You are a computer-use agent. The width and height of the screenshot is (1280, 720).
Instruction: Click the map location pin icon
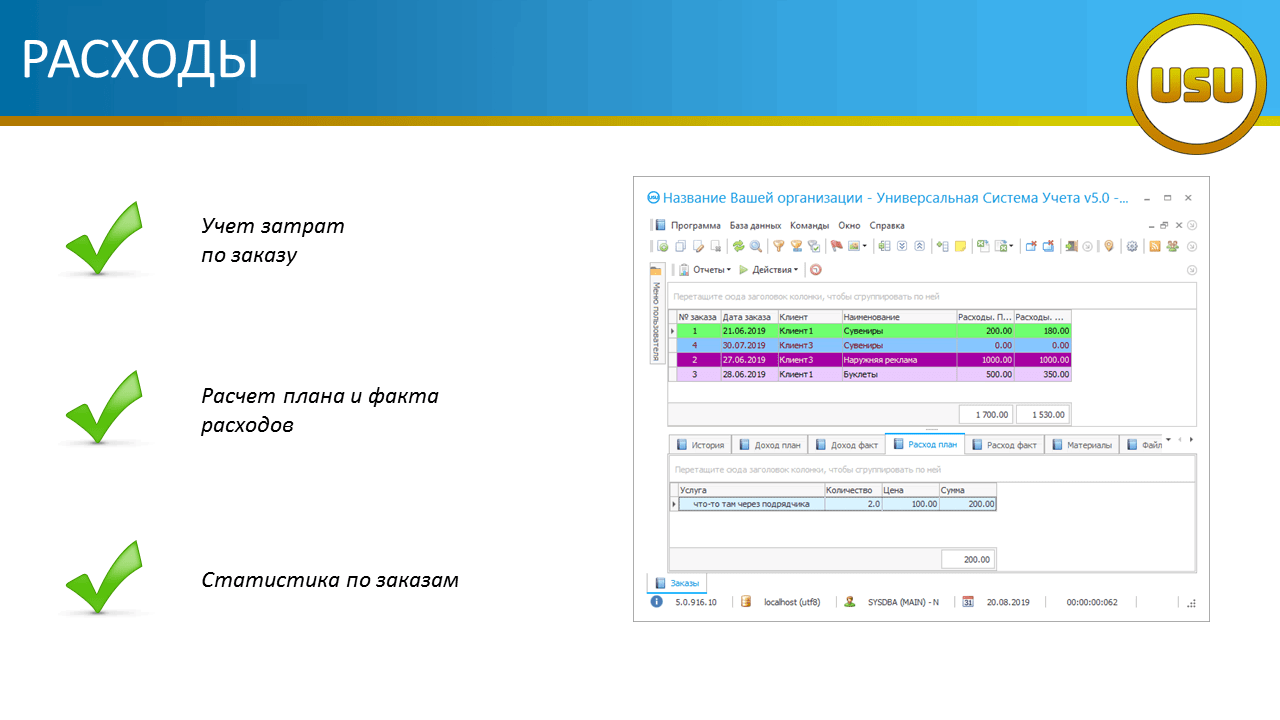pos(1108,247)
